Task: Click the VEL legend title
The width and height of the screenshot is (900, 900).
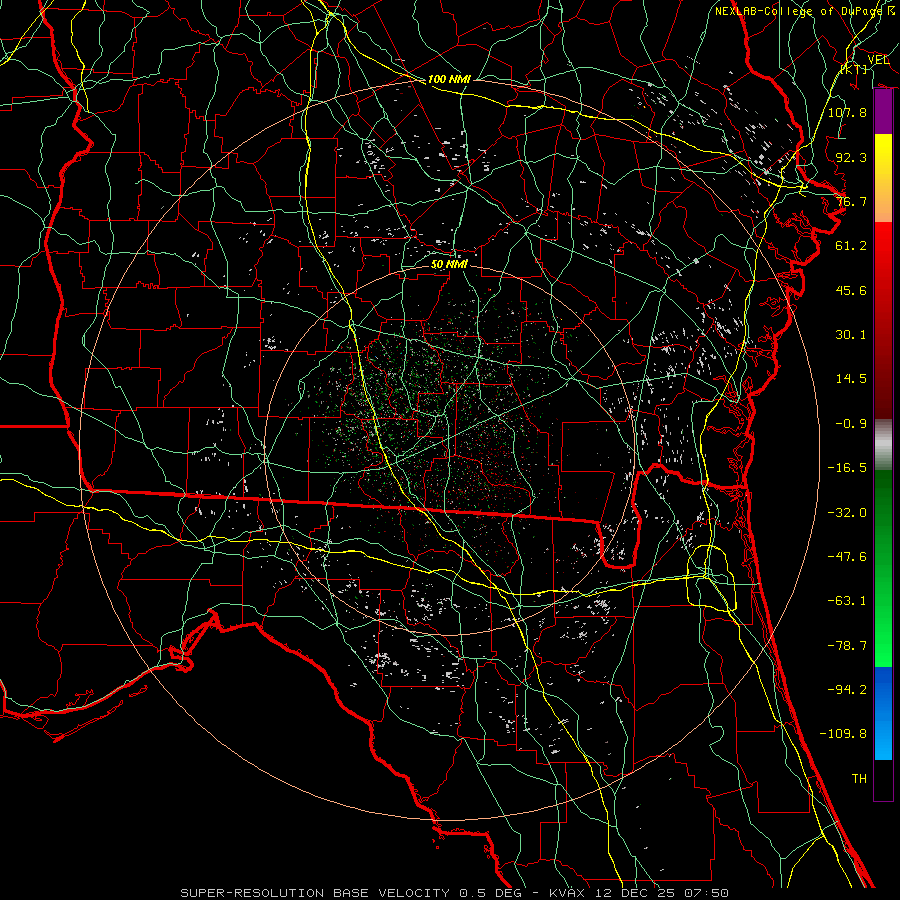Action: tap(878, 60)
